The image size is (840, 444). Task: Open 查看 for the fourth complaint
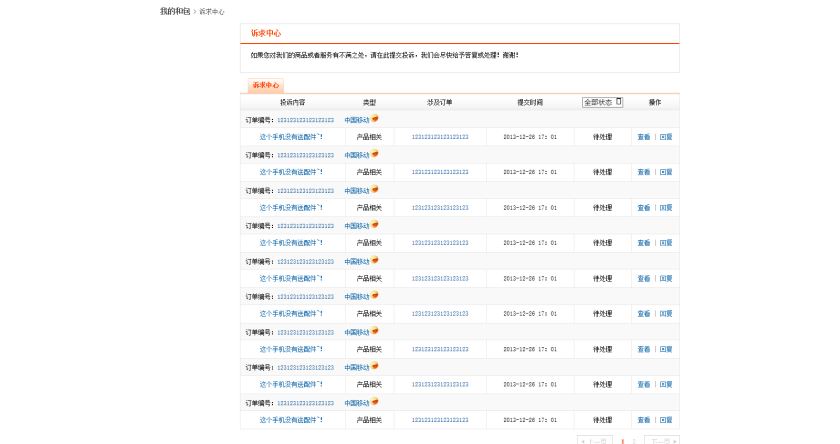644,243
